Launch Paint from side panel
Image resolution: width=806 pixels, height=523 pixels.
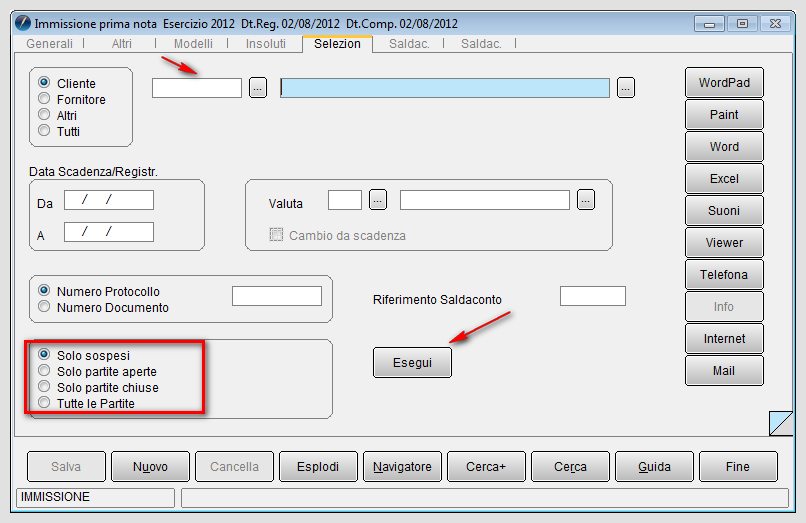click(x=724, y=115)
